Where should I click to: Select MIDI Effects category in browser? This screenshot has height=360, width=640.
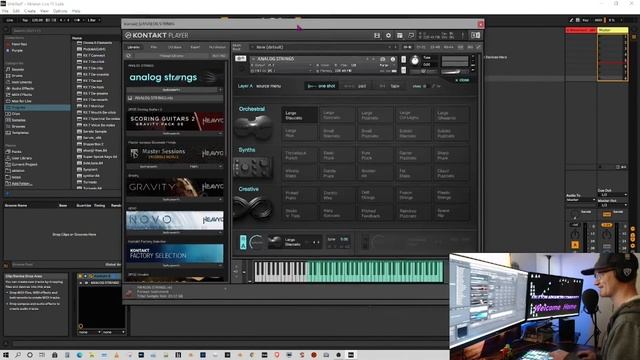click(22, 95)
